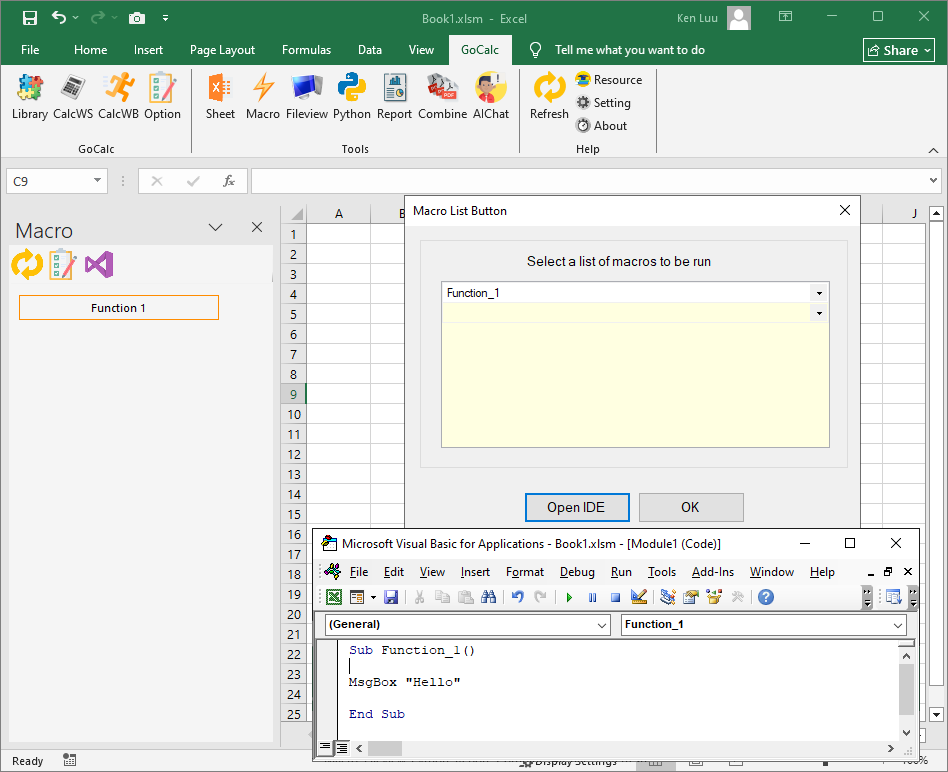This screenshot has height=772, width=948.
Task: Run Sub with green play icon in VBA
Action: click(569, 597)
